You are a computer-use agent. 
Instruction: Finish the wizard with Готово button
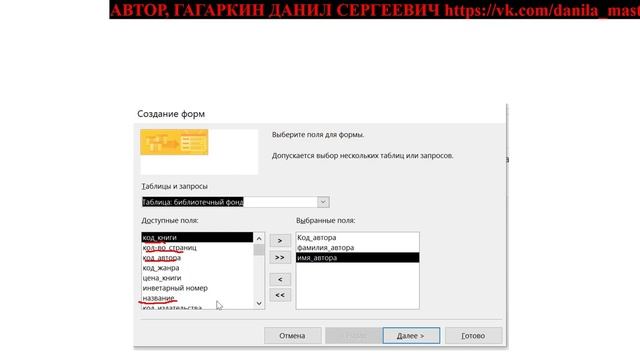[x=473, y=336]
